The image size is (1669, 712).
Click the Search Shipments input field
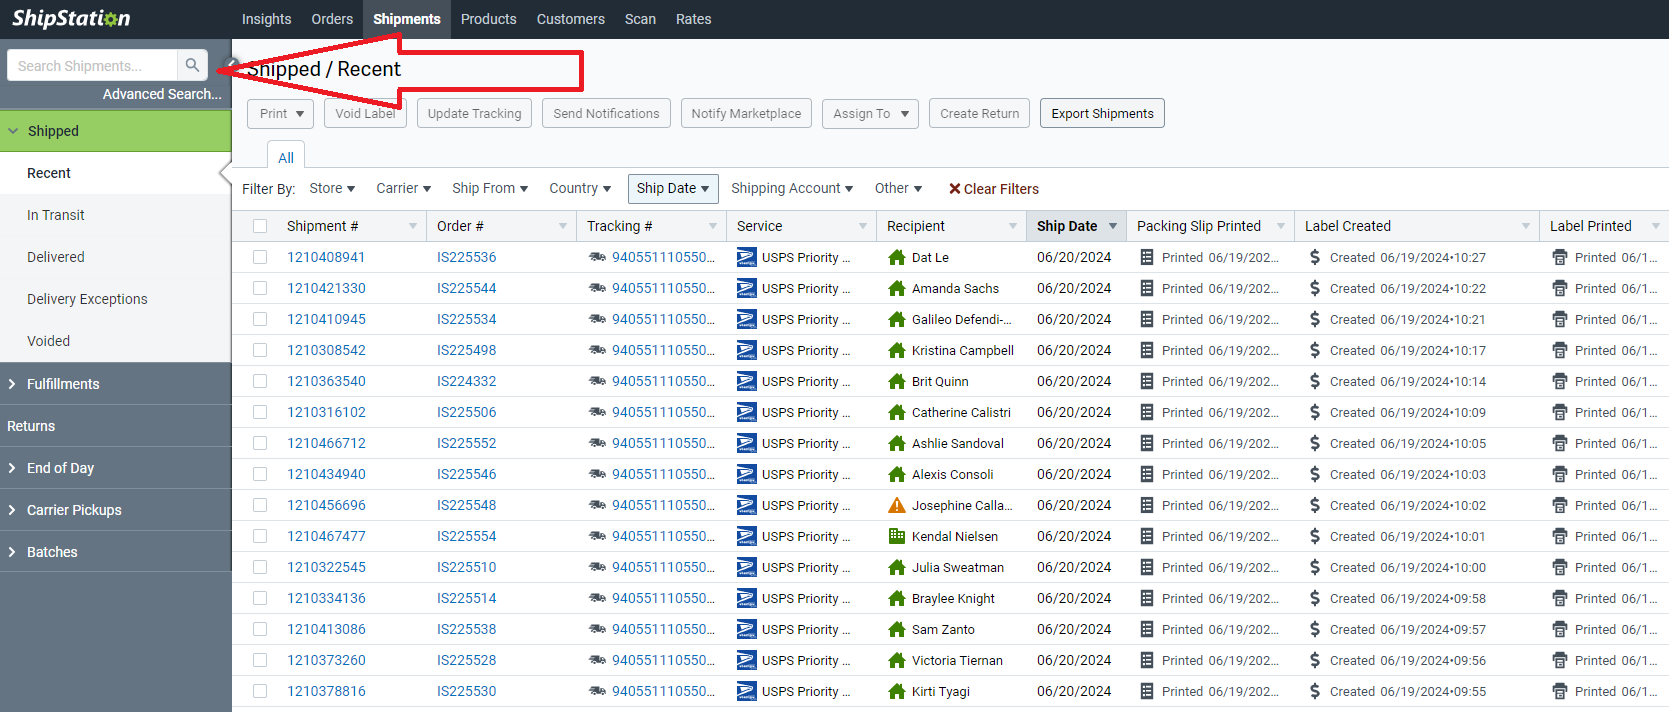click(92, 65)
